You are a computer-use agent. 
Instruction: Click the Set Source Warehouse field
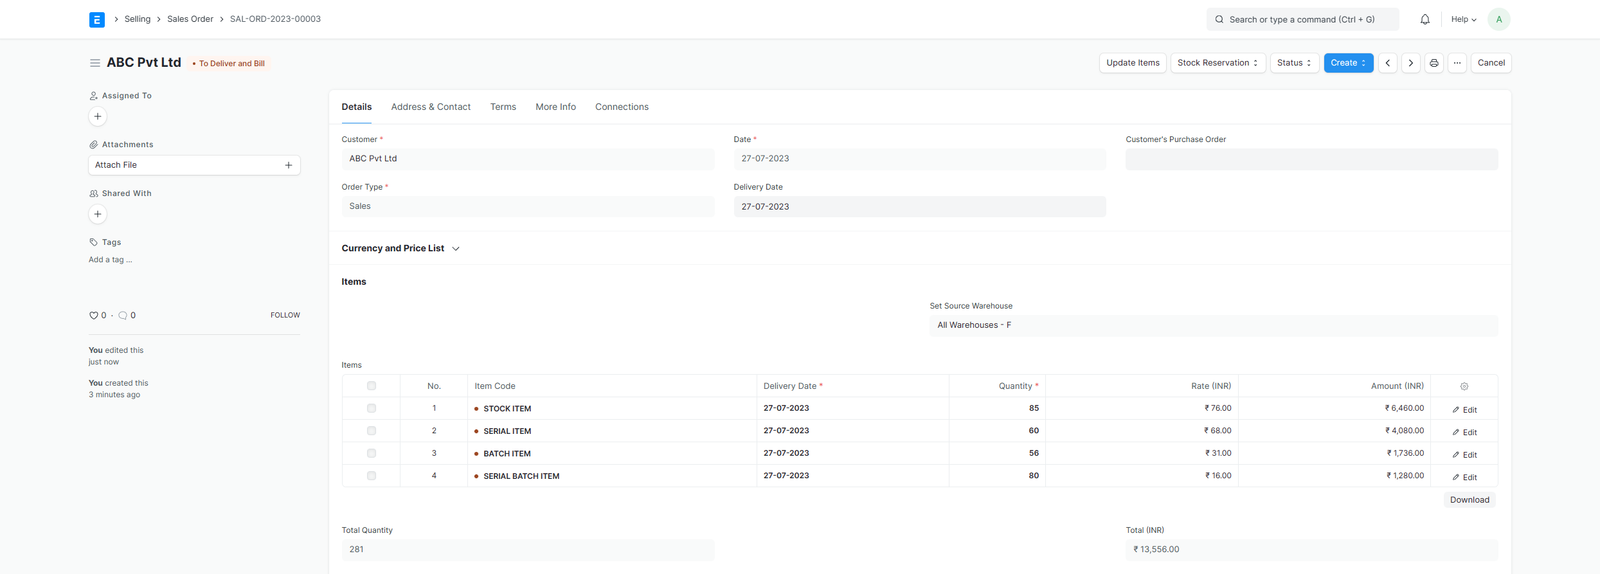[x=1213, y=325]
